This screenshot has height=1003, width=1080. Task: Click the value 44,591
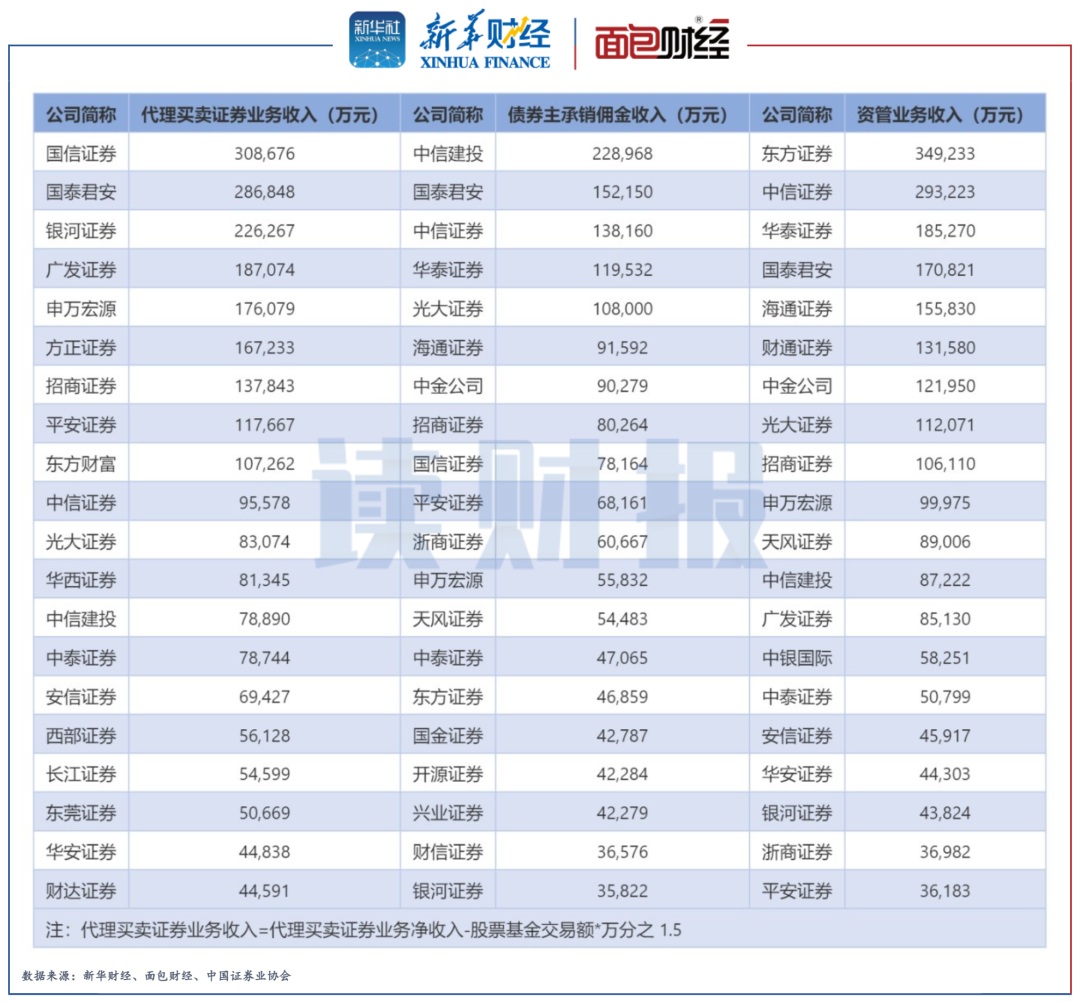[x=264, y=891]
